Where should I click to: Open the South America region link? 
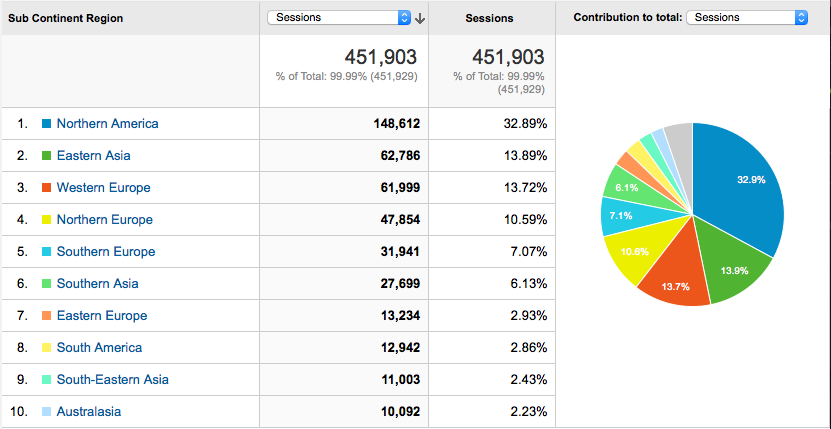(99, 348)
